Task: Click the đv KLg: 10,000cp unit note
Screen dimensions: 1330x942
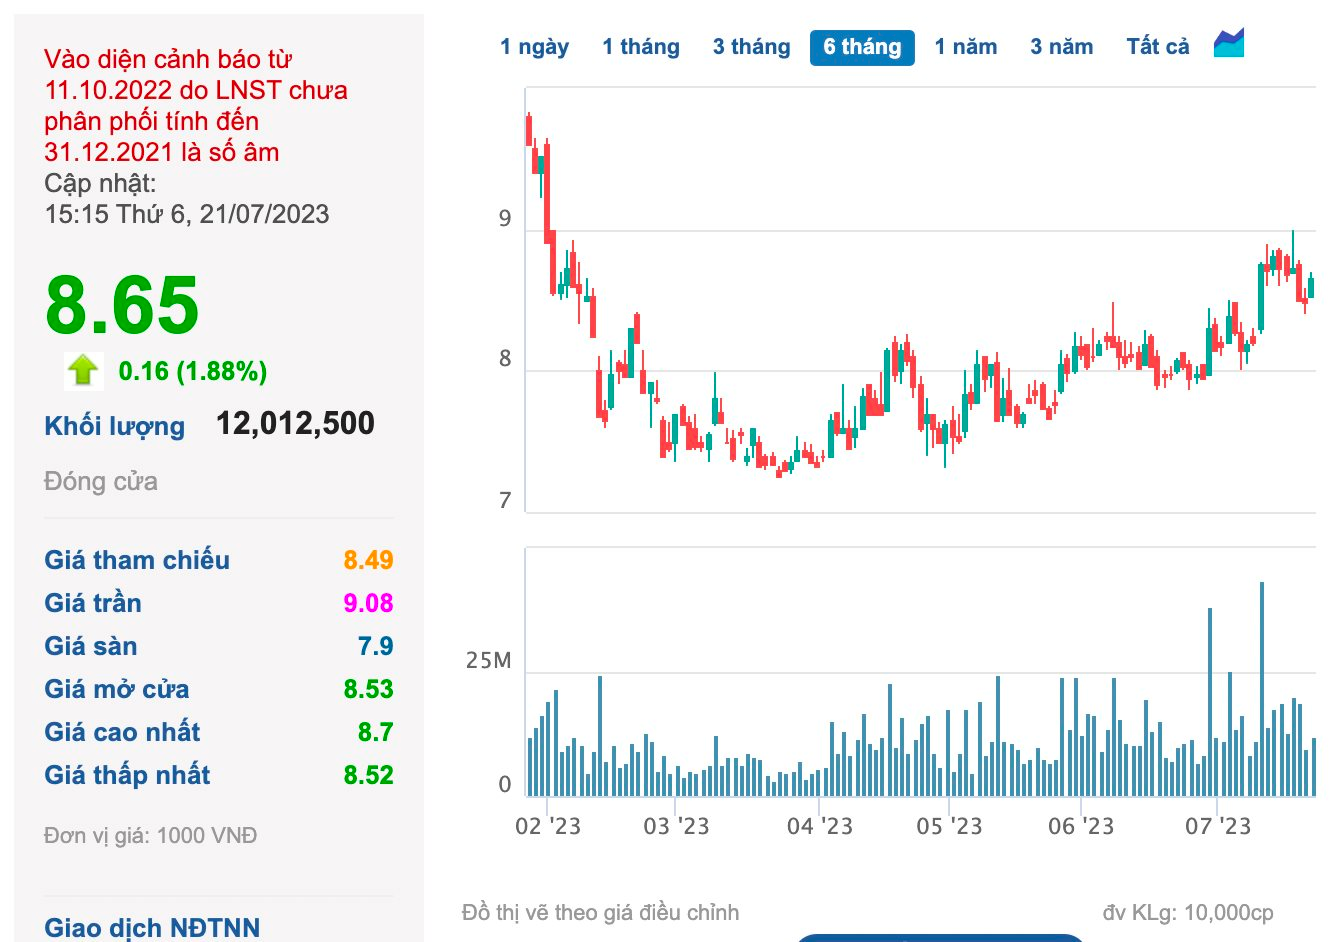Action: point(1188,912)
